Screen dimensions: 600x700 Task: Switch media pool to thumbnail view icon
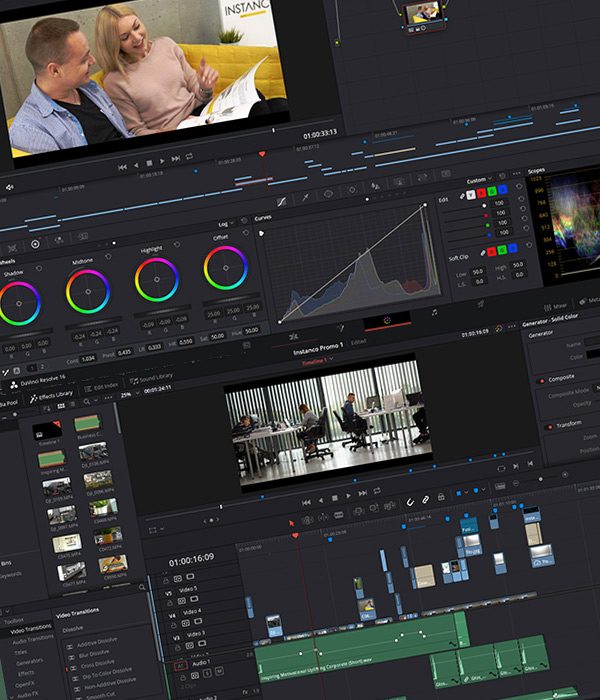point(61,406)
